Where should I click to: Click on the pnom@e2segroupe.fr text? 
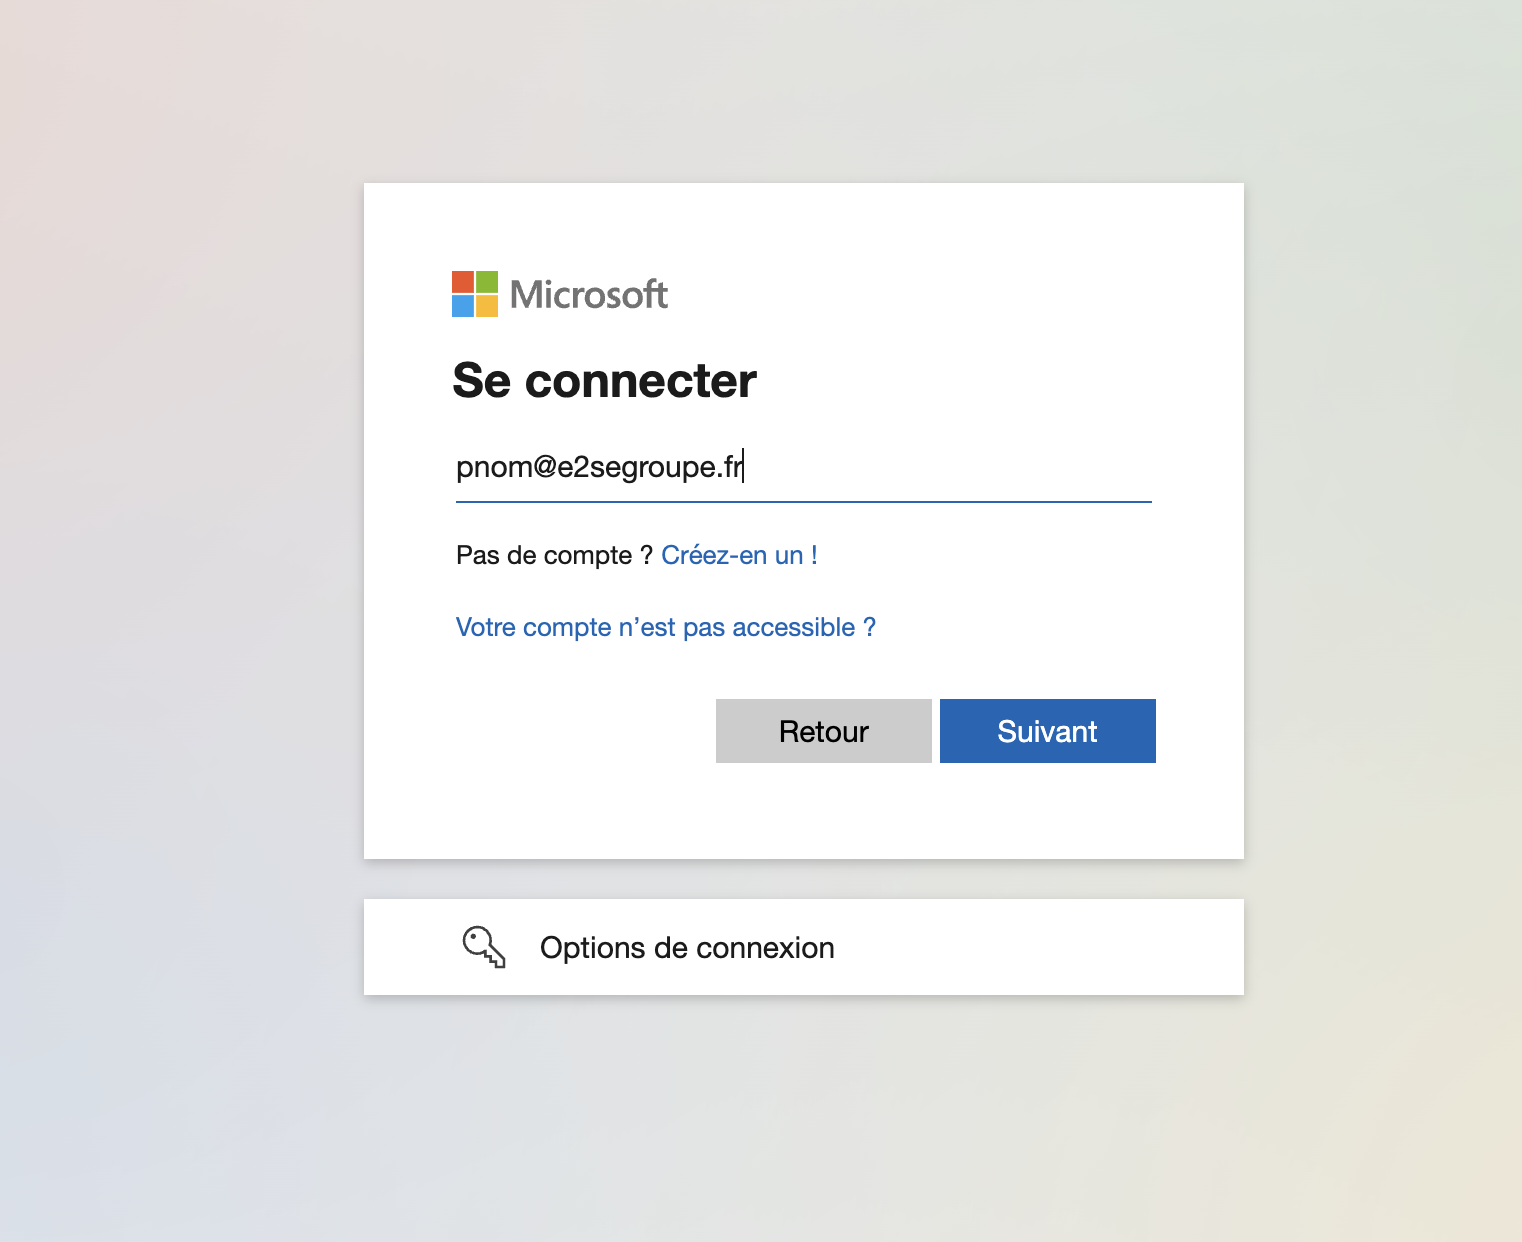tap(599, 467)
